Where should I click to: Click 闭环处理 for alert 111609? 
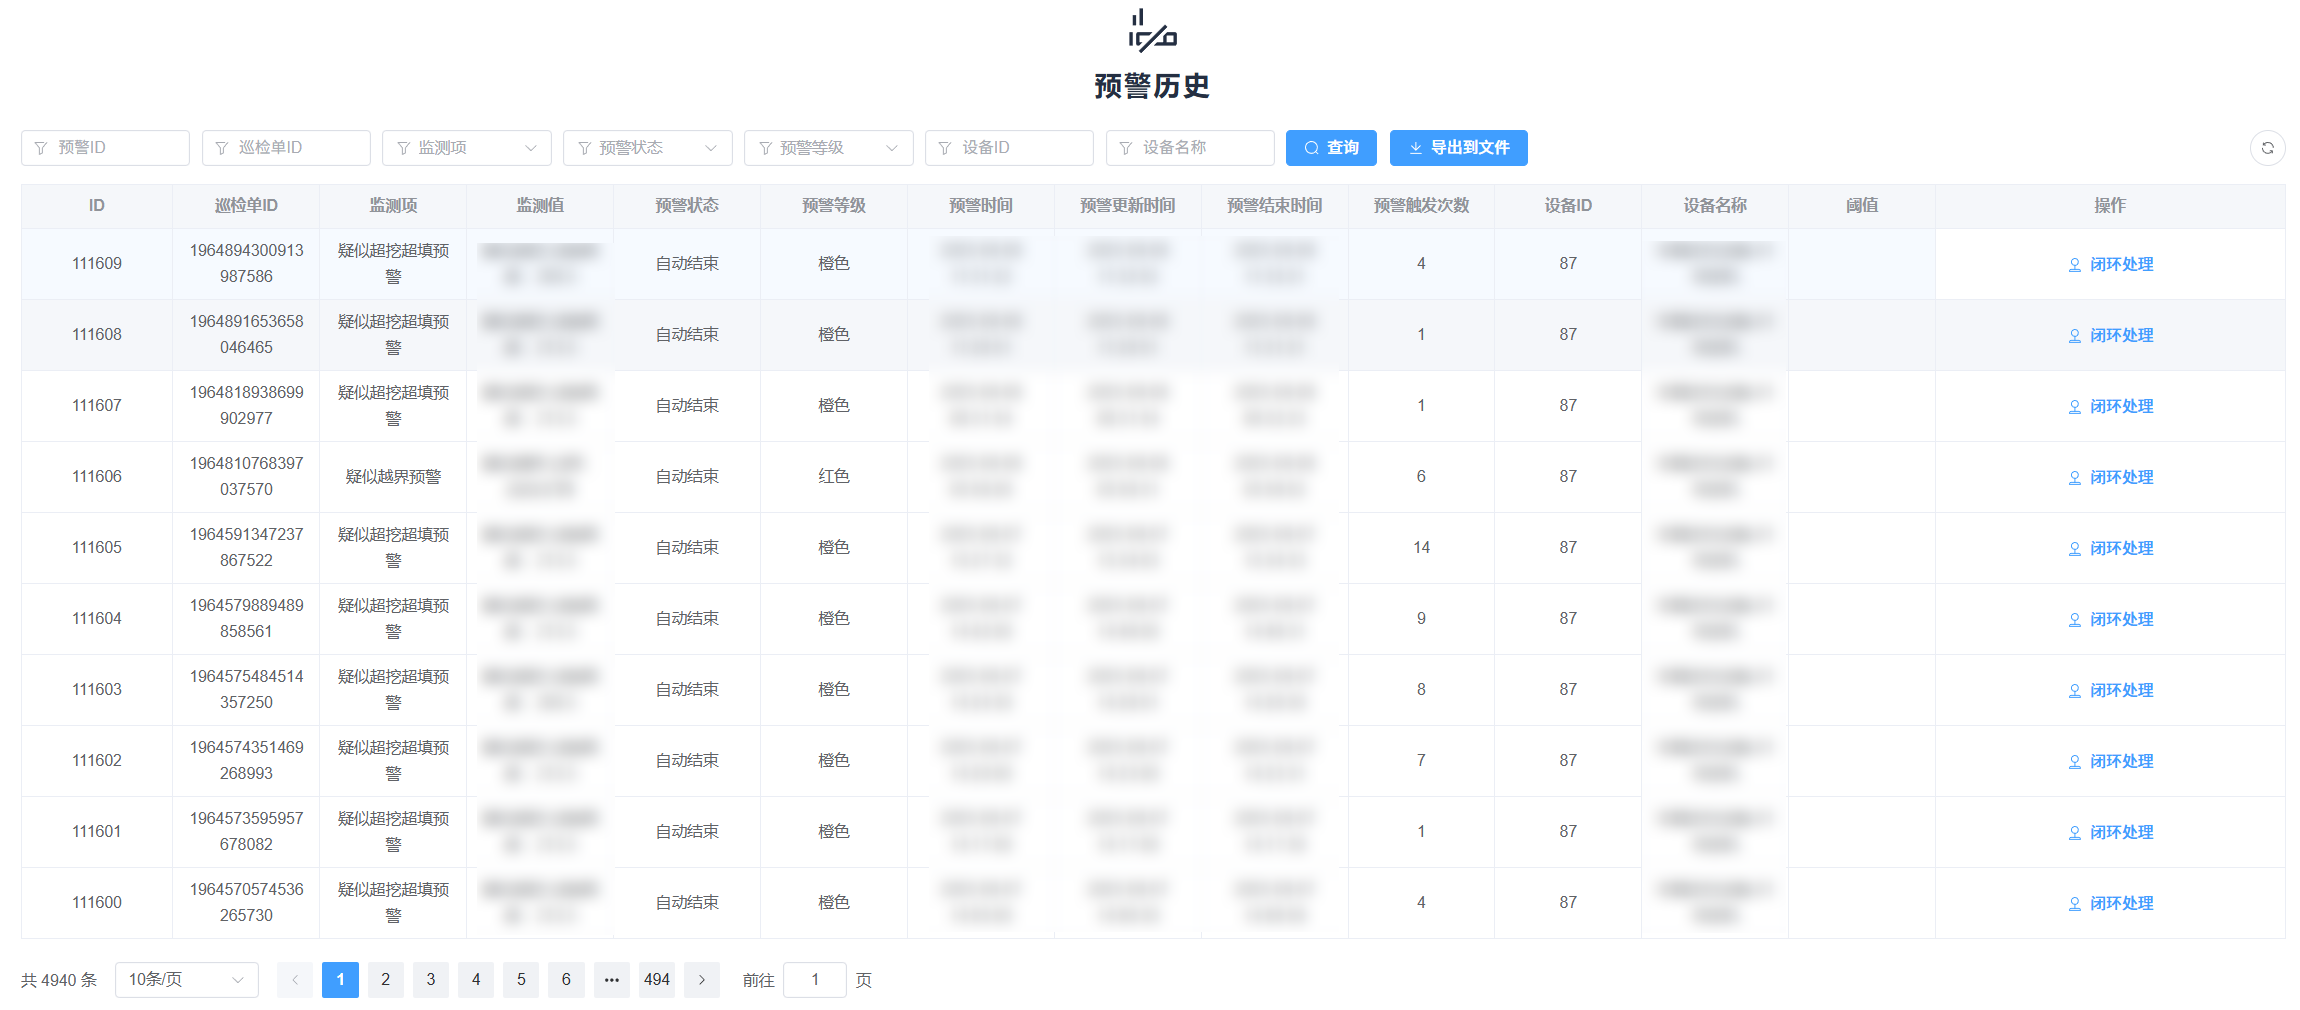(2111, 265)
